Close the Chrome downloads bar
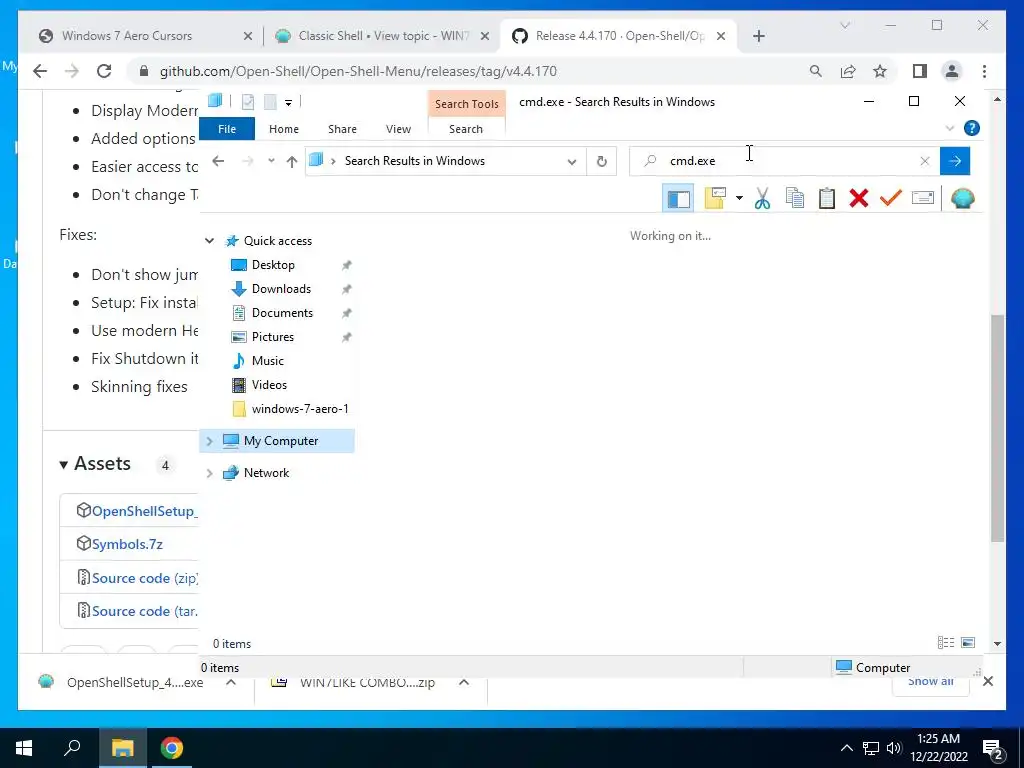 [x=988, y=681]
